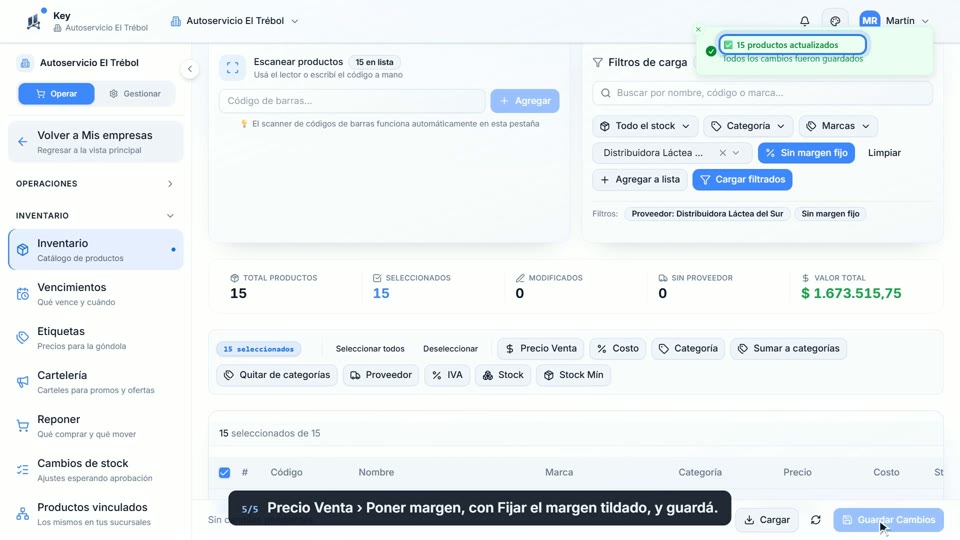
Task: Click the 15 seleccionados badge
Action: (258, 349)
